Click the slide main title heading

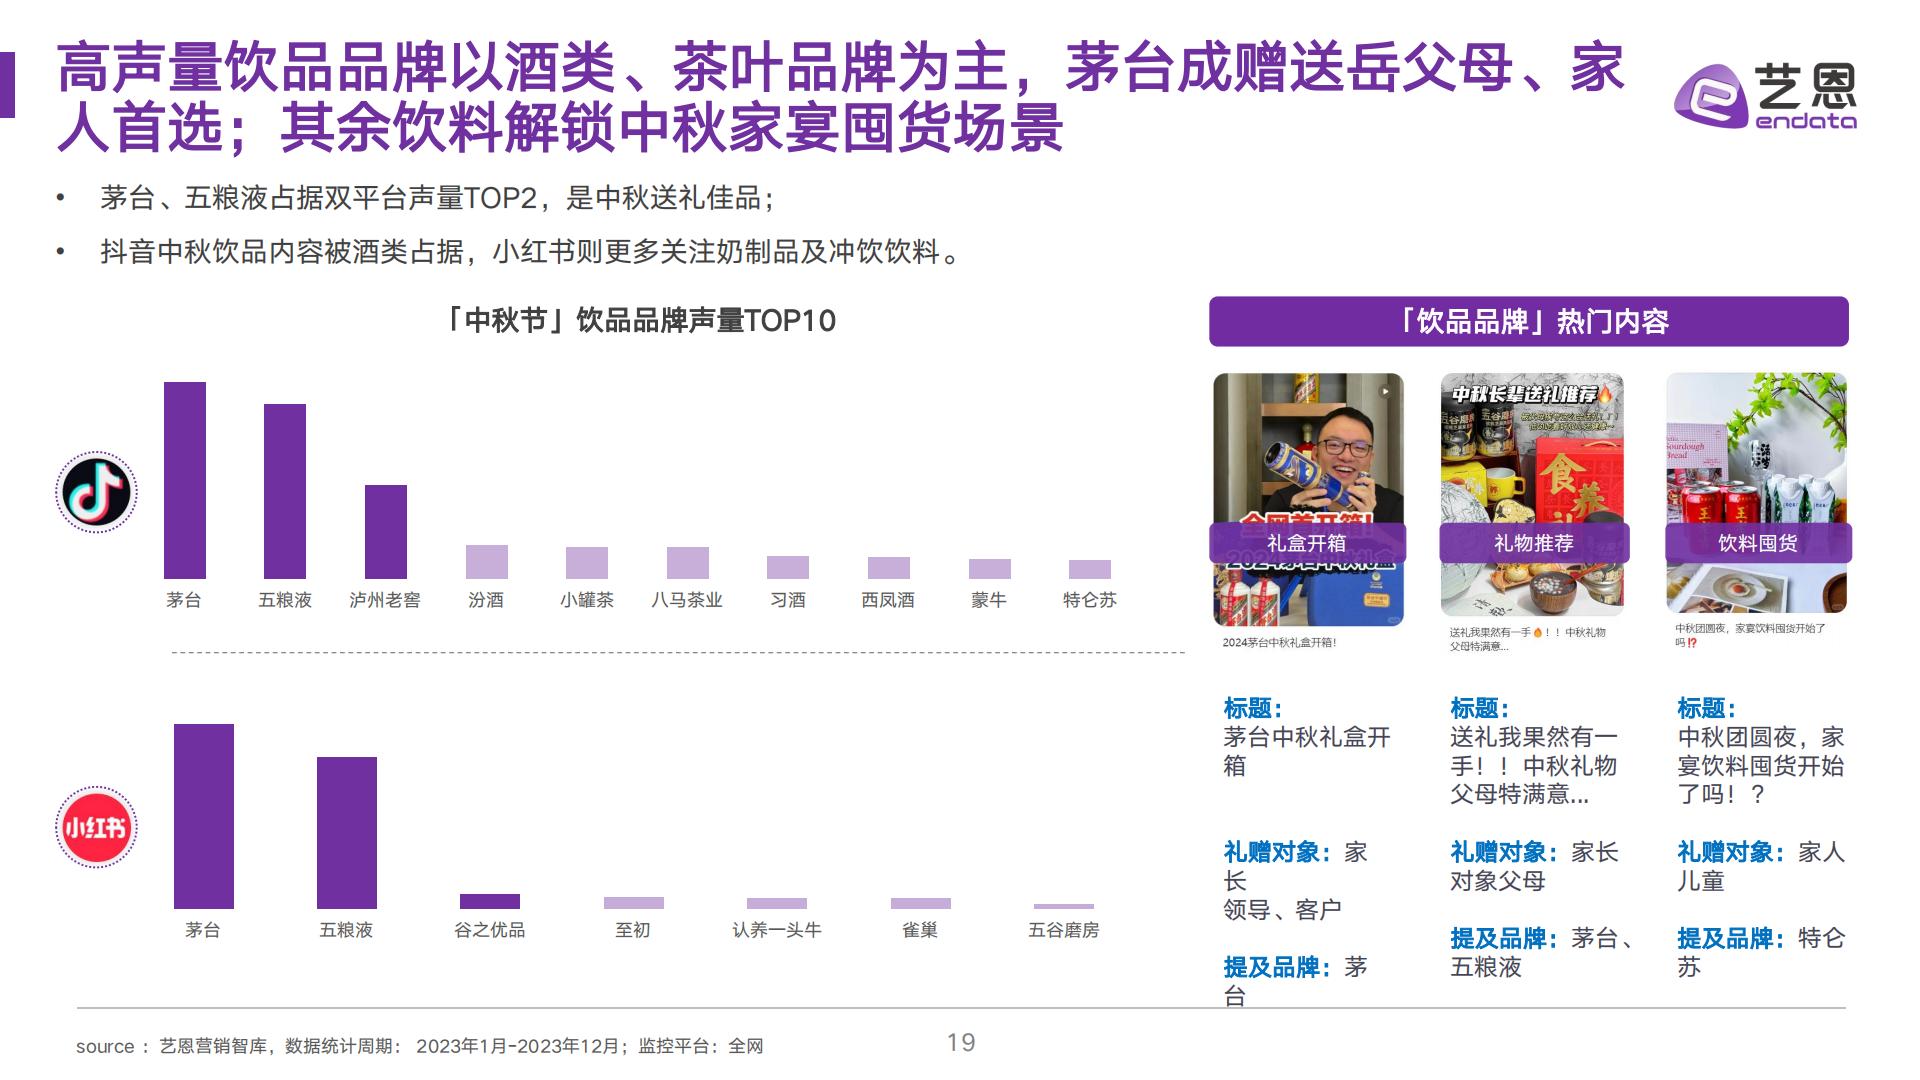[x=840, y=98]
